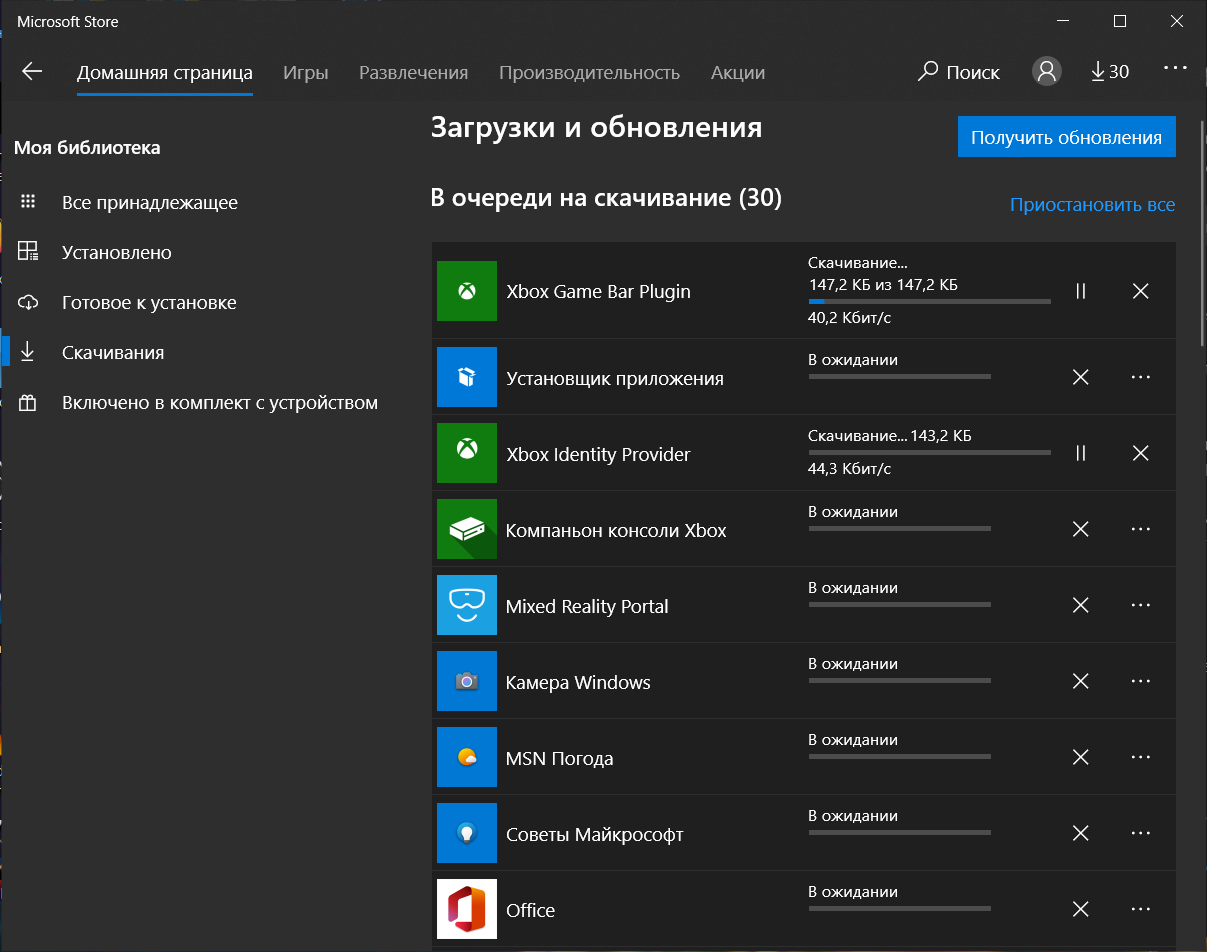Screen dimensions: 1207x952
Task: Cancel the MSN Погода queued download
Action: (x=1080, y=757)
